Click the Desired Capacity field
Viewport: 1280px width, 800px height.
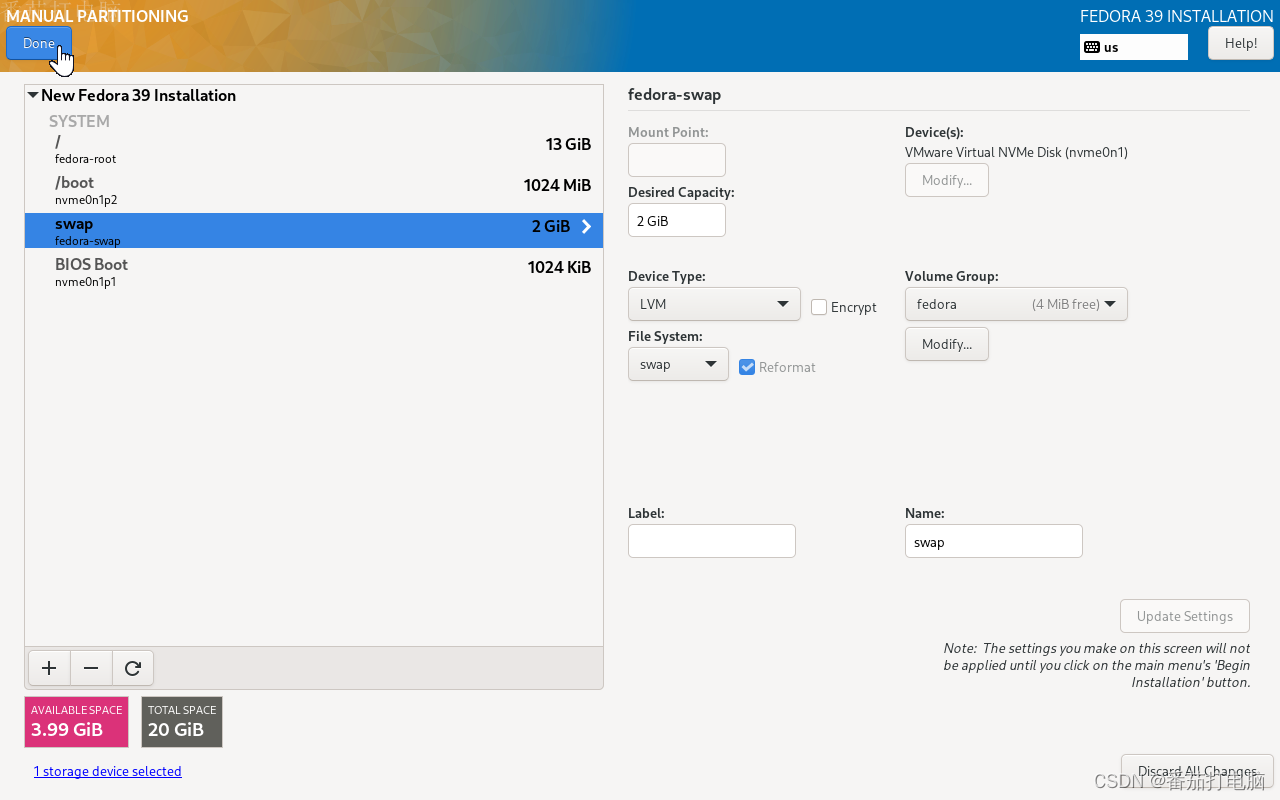pos(677,220)
